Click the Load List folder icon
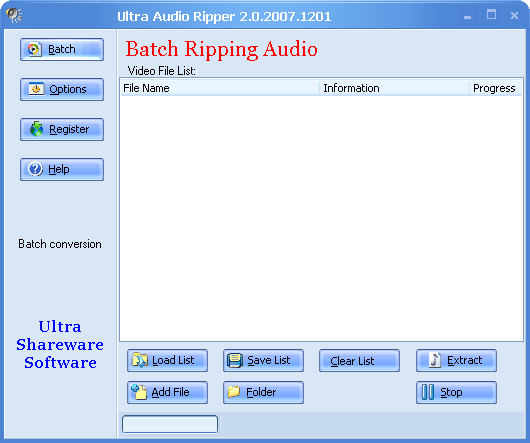Image resolution: width=530 pixels, height=443 pixels. click(x=140, y=360)
